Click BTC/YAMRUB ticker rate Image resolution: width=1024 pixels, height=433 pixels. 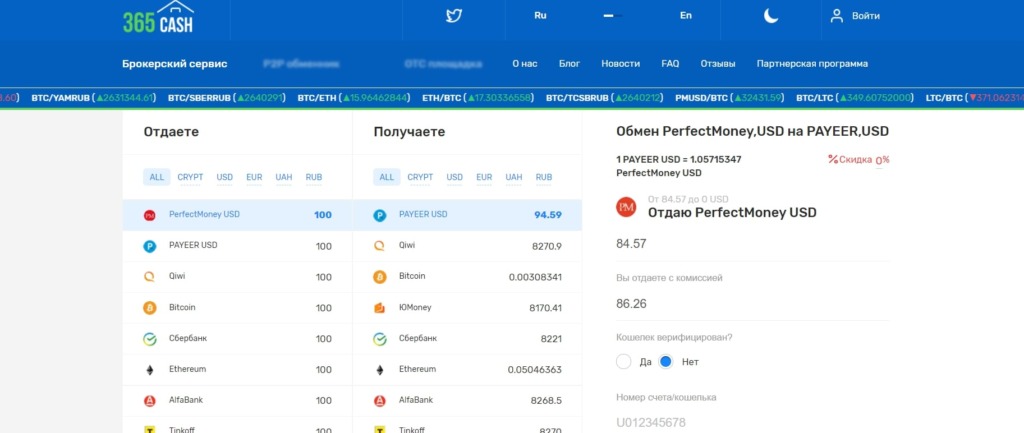(94, 98)
